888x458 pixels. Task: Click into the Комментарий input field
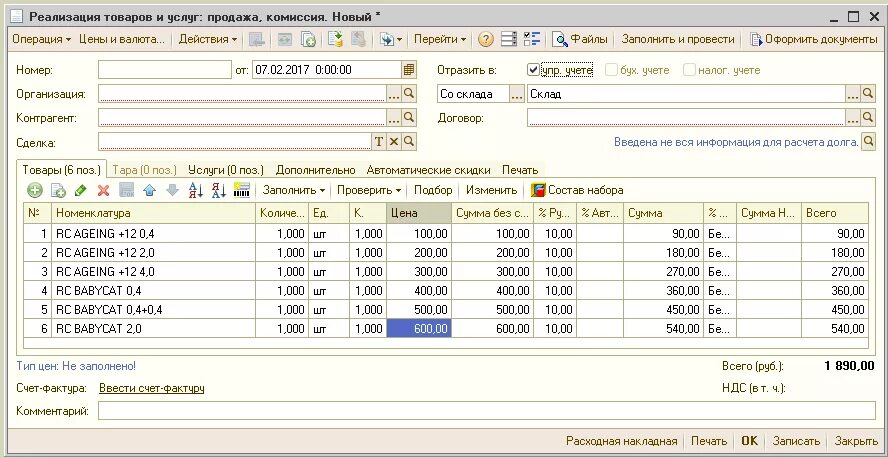coord(486,411)
